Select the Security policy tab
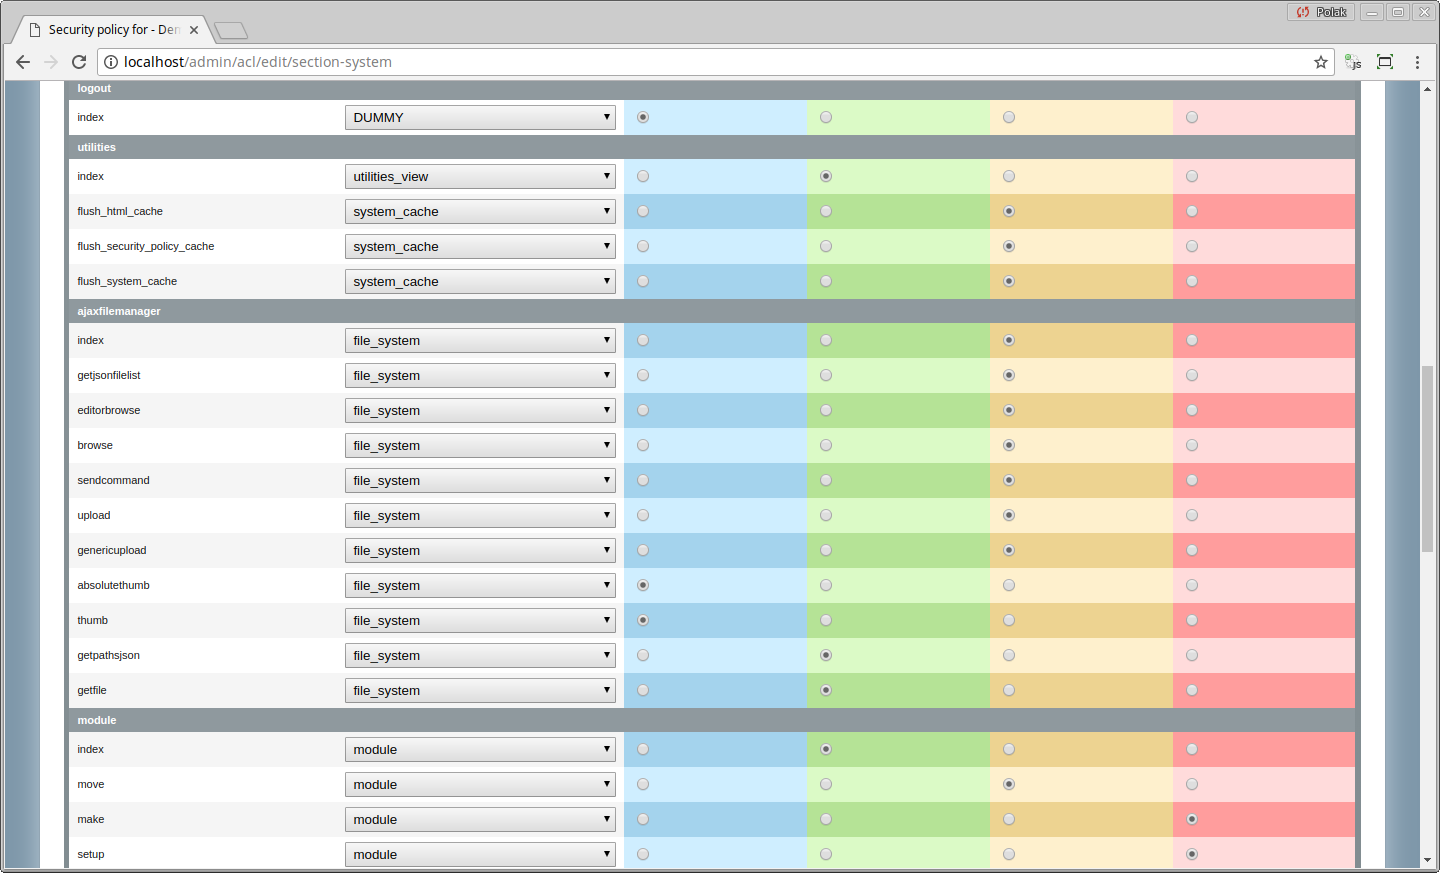 [x=111, y=30]
